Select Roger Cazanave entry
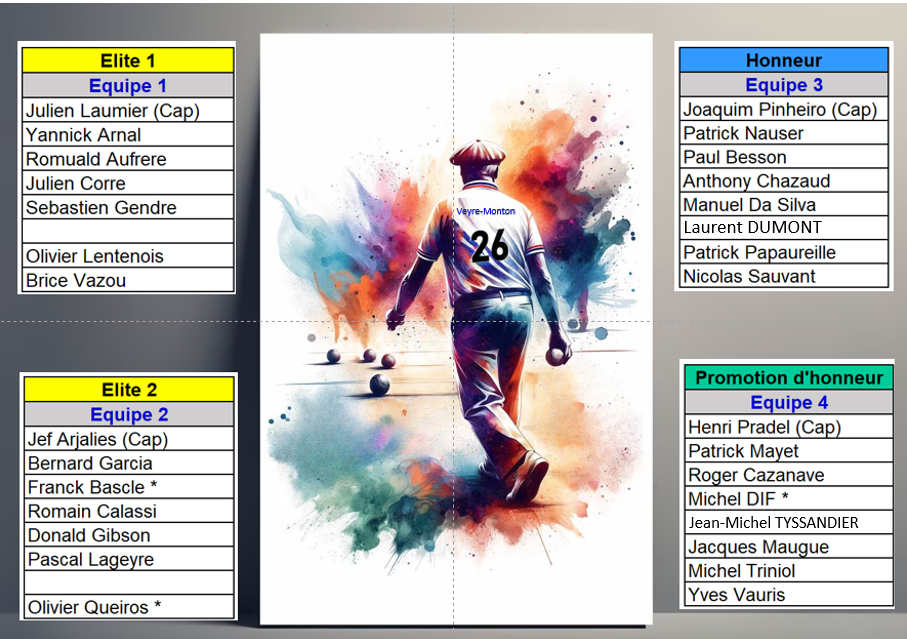The height and width of the screenshot is (639, 907). coord(789,475)
